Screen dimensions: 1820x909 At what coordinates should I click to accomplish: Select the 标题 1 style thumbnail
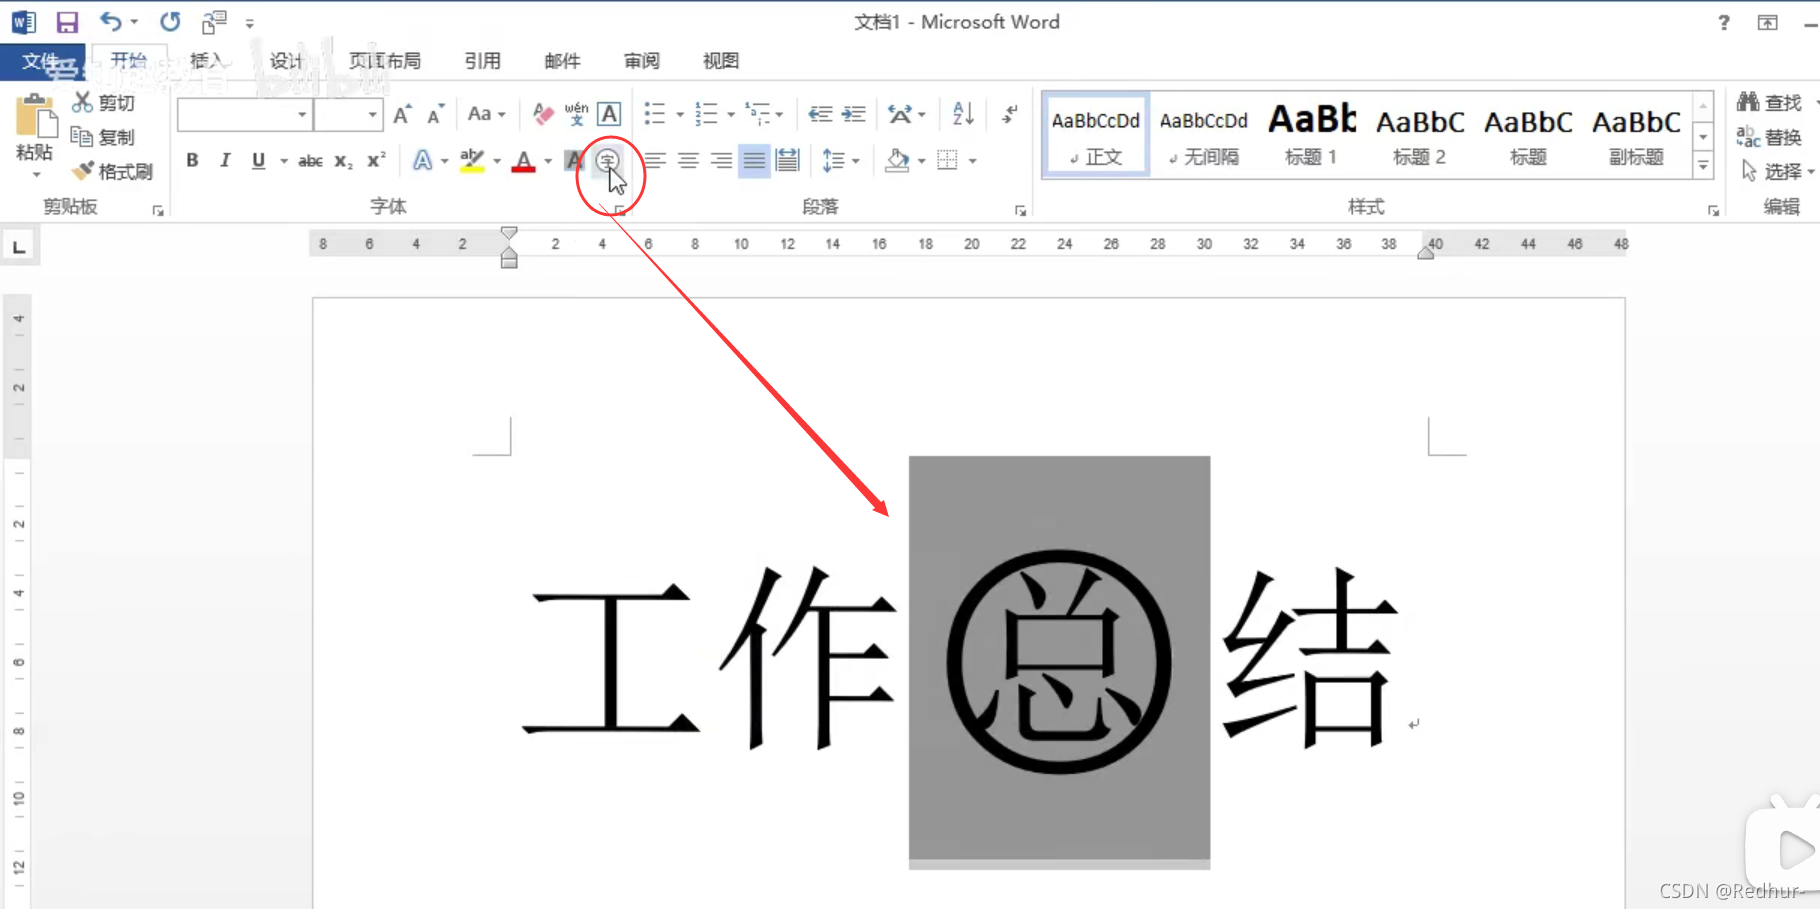point(1311,133)
